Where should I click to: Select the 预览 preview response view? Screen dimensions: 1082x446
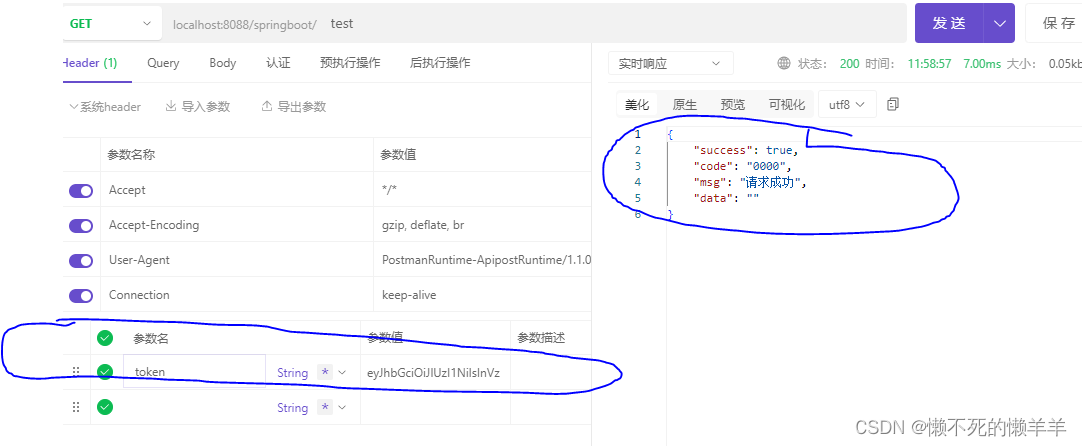pos(733,105)
